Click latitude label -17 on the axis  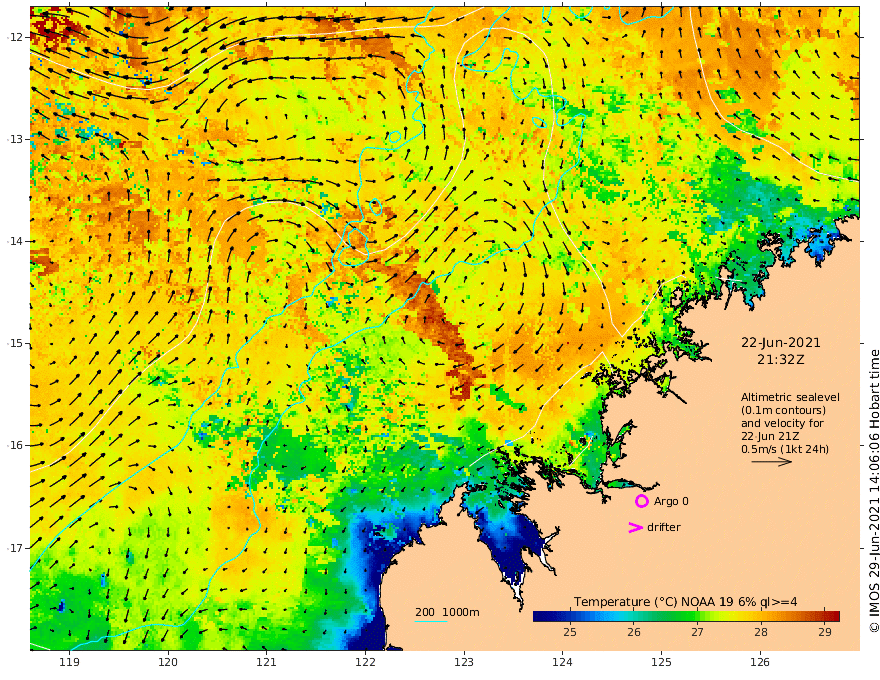pyautogui.click(x=16, y=548)
